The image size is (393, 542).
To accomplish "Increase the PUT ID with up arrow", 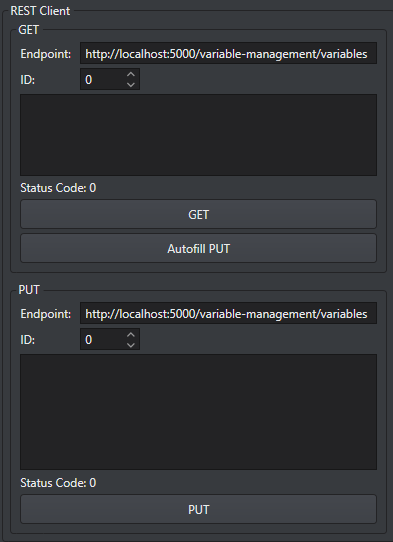I will click(x=131, y=335).
